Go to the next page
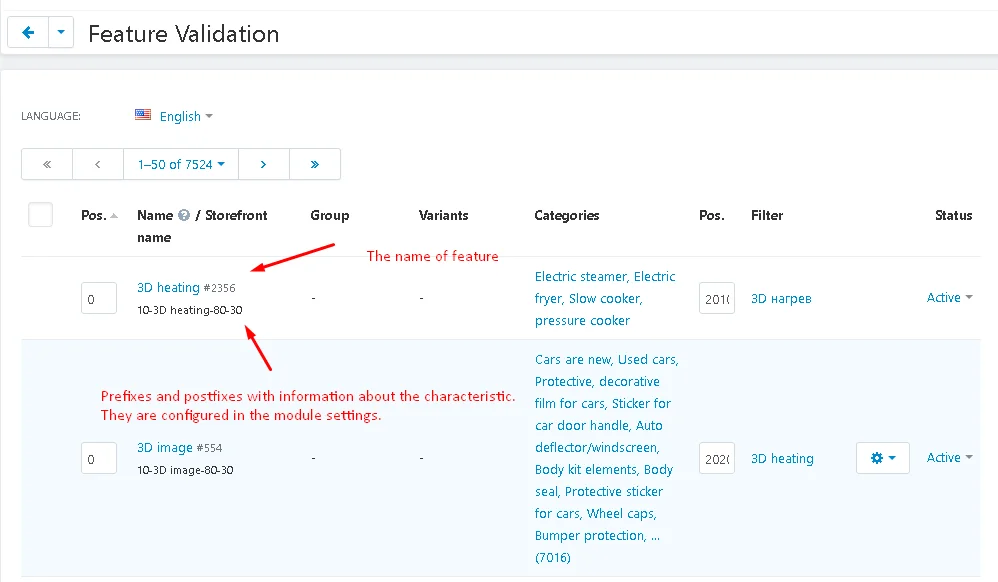998x582 pixels. tap(263, 164)
